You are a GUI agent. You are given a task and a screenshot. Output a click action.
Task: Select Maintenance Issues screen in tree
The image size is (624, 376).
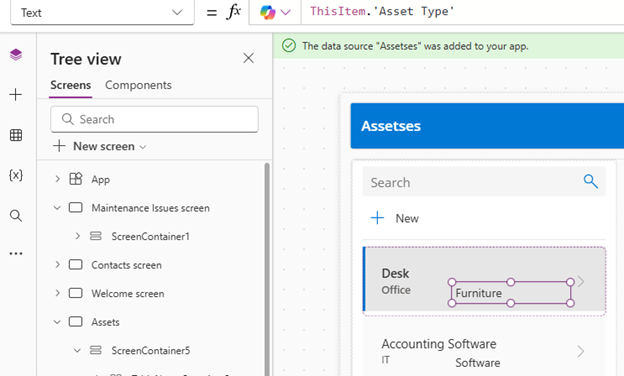coord(150,208)
